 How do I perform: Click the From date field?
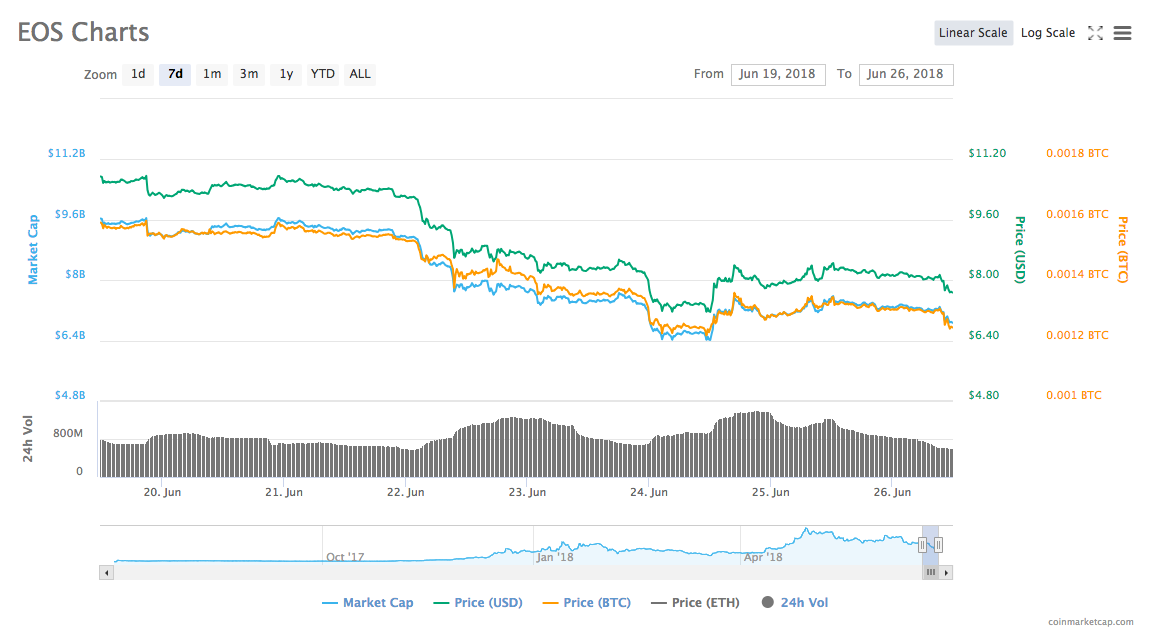pyautogui.click(x=778, y=74)
